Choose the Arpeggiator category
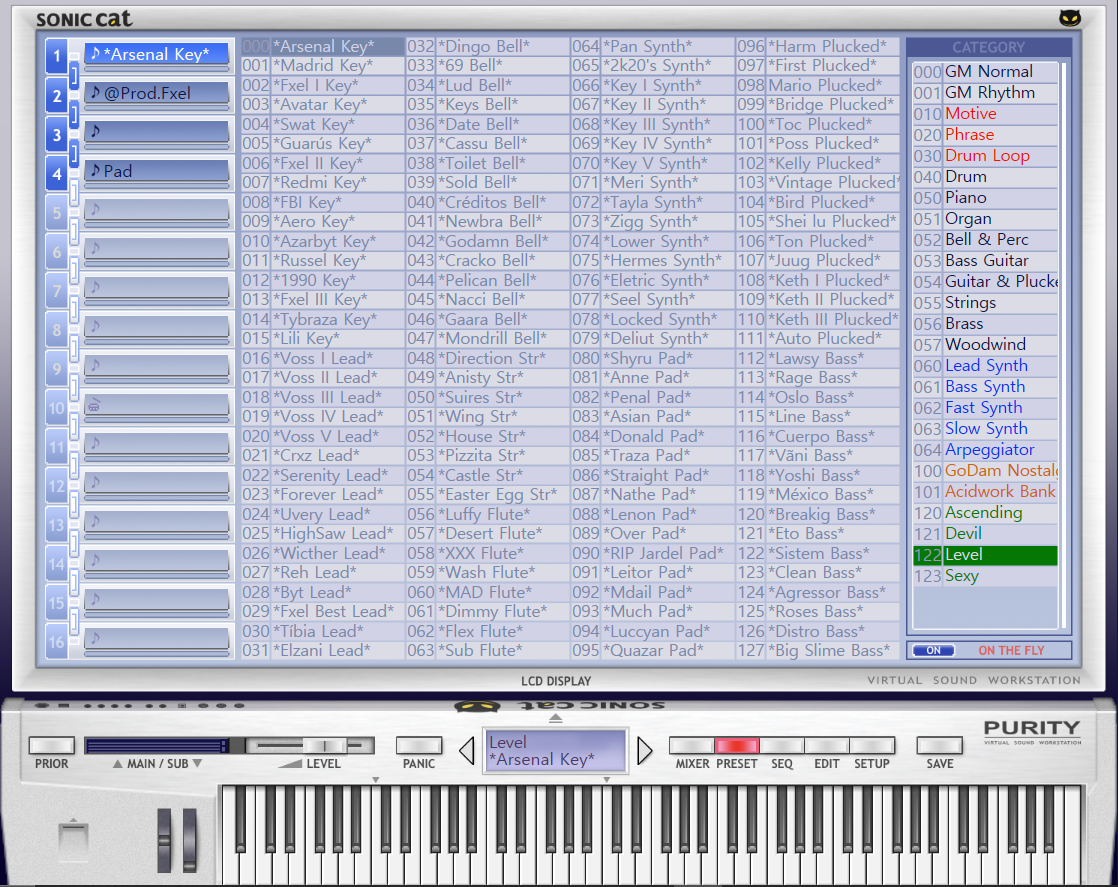The width and height of the screenshot is (1118, 887). pos(985,450)
